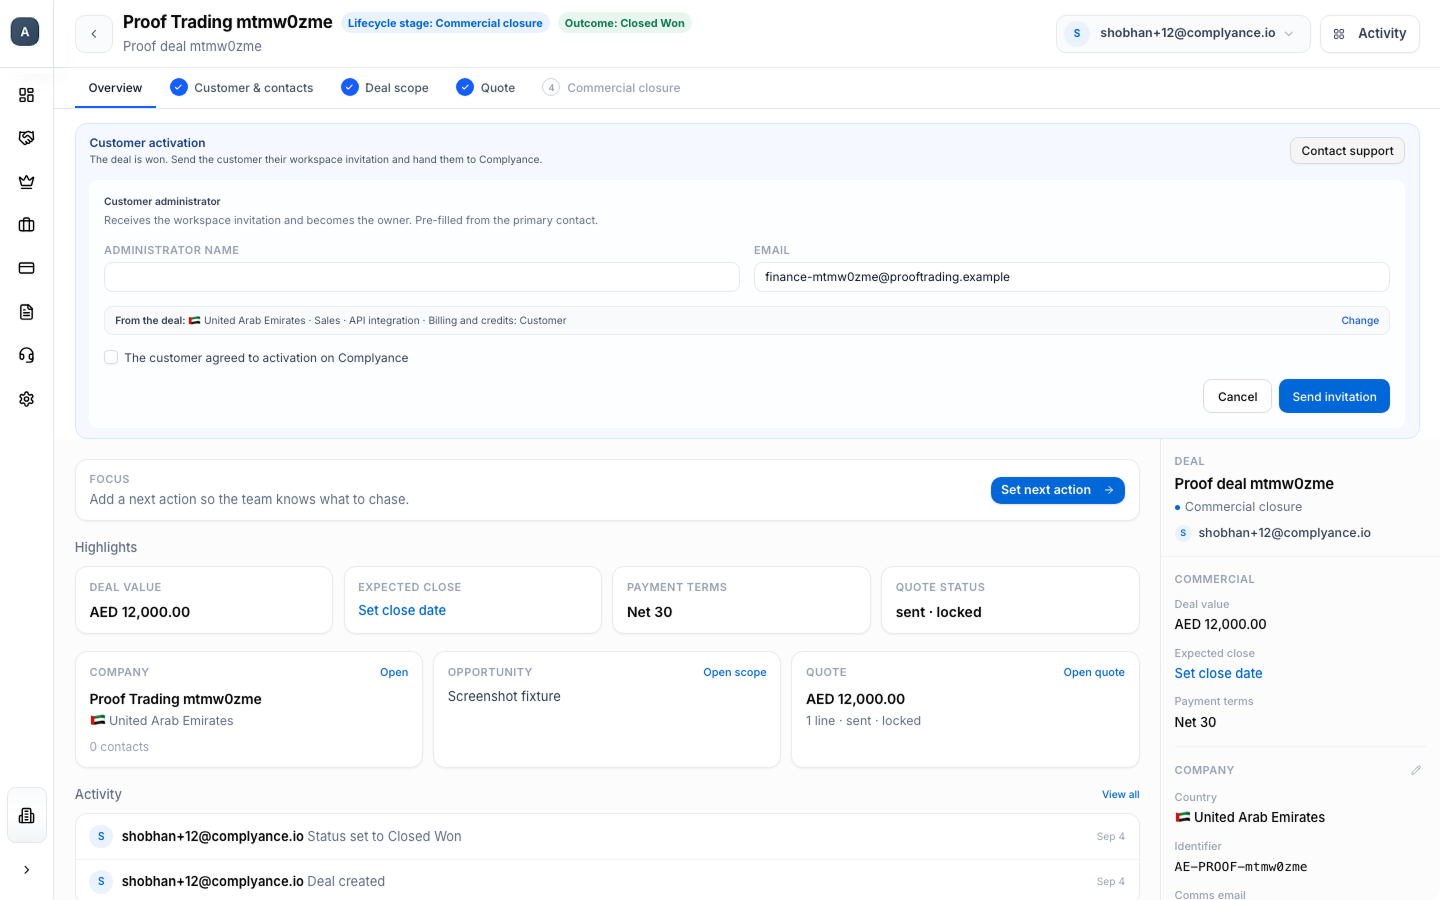Open the shobhan+12 user account dropdown
This screenshot has height=900, width=1440.
pos(1183,33)
